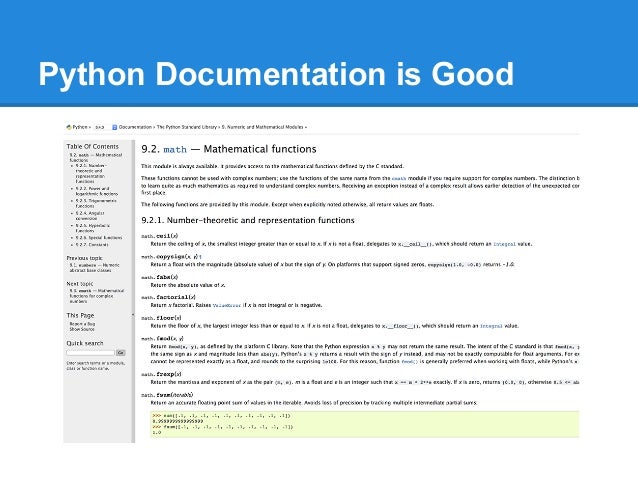Screen dimensions: 638x479
Task: Click the math.fsum(iterable) function name
Action: (167, 395)
